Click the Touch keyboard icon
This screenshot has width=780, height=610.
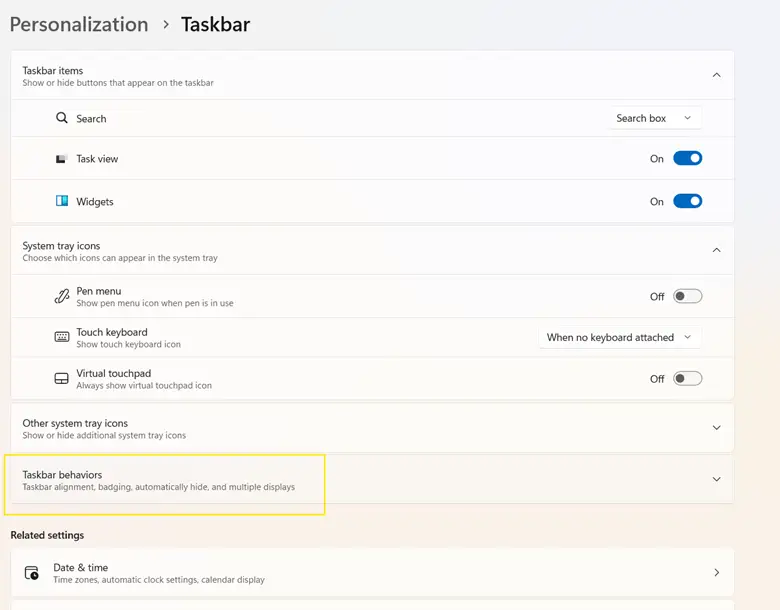tap(62, 337)
